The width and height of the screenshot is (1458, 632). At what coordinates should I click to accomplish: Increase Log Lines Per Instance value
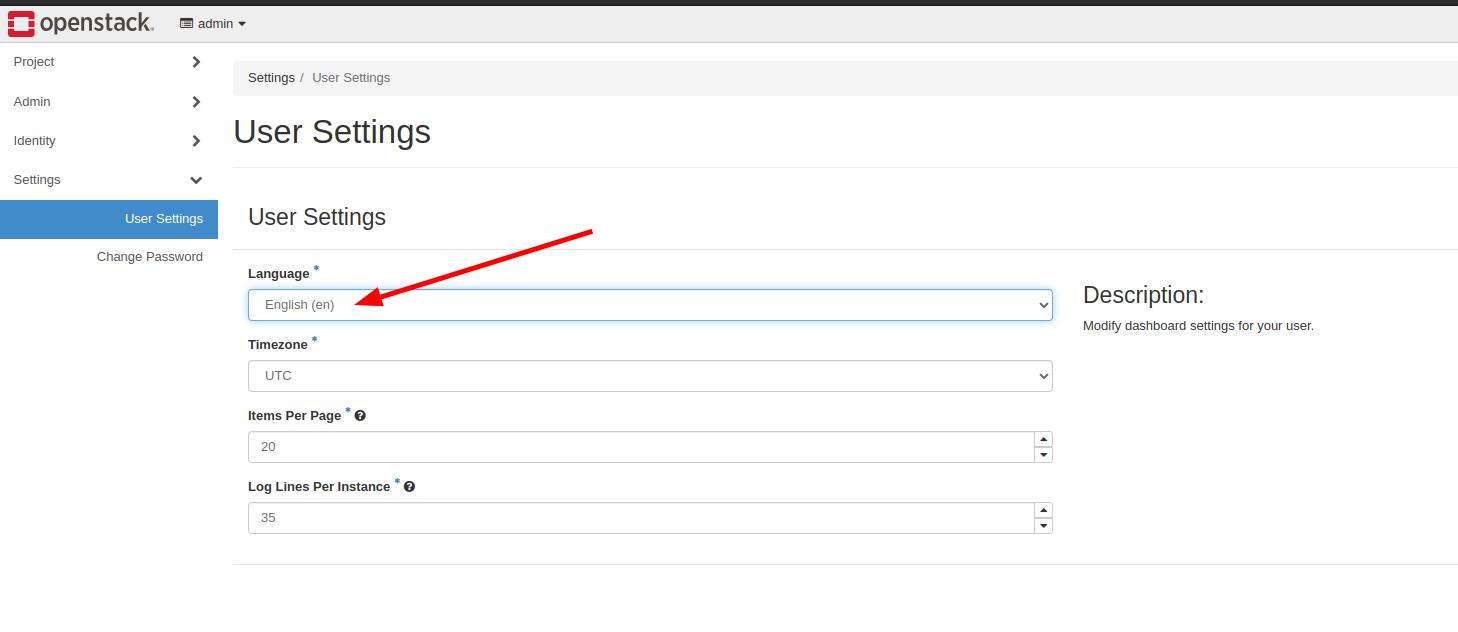click(1044, 511)
